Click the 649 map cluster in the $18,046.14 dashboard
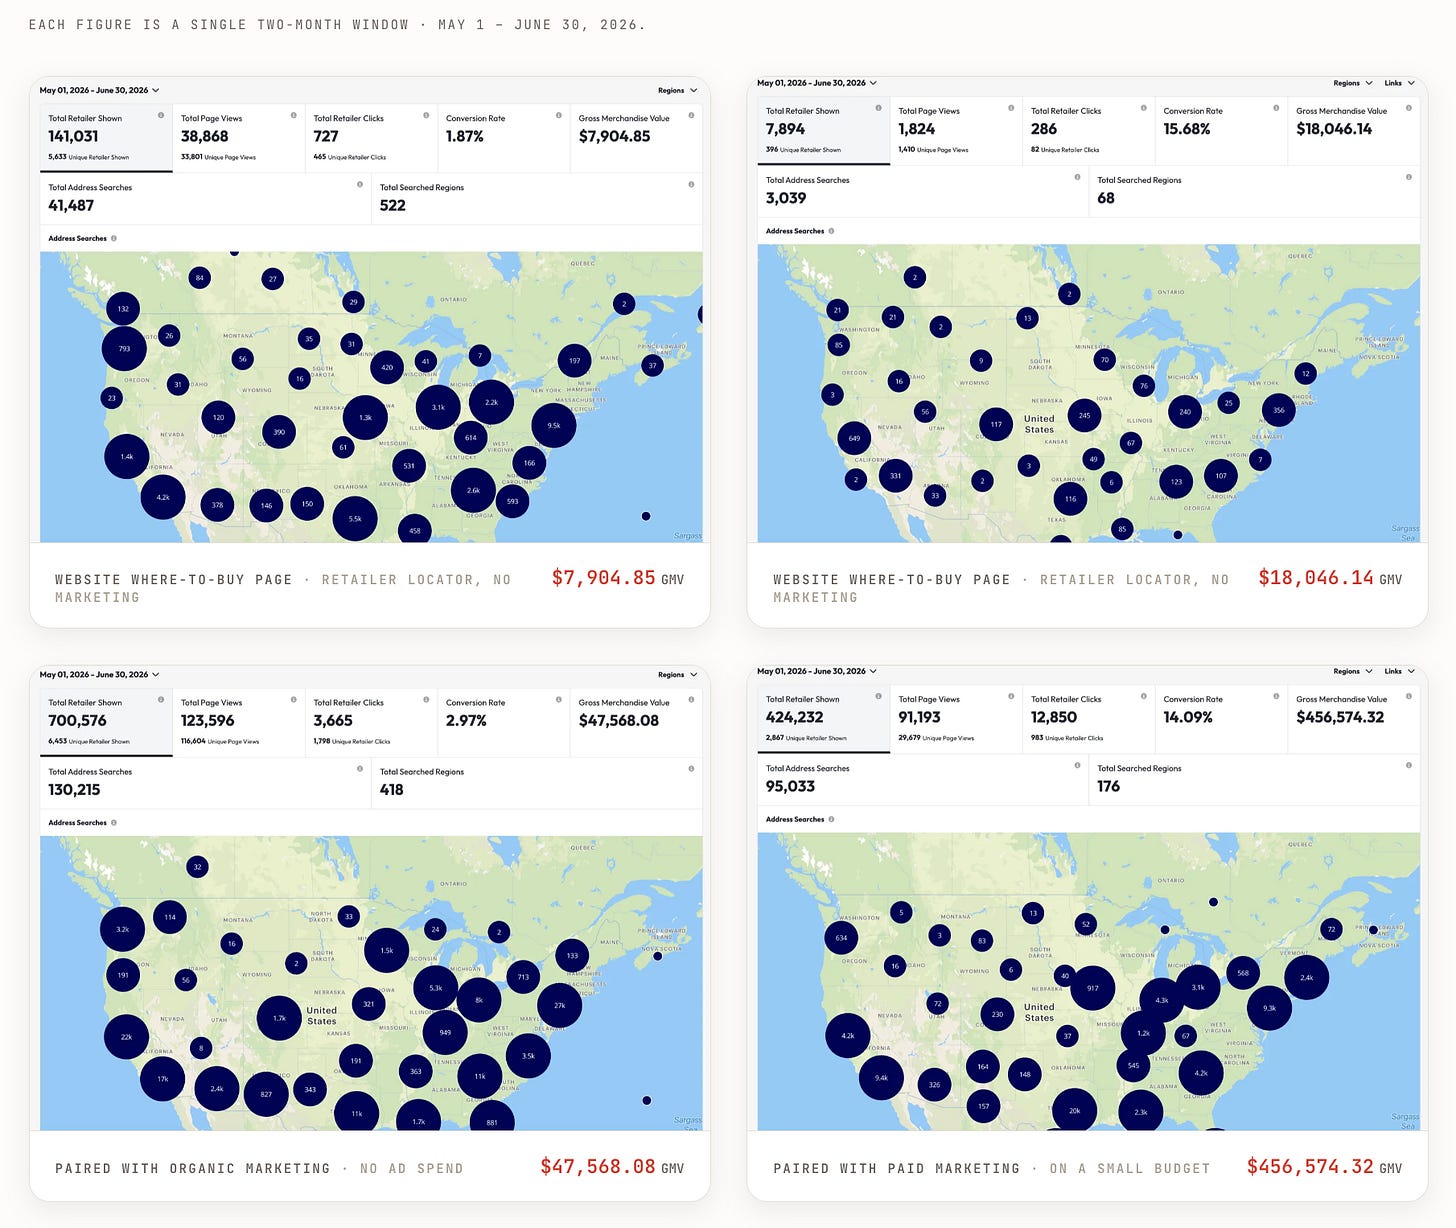 click(854, 438)
